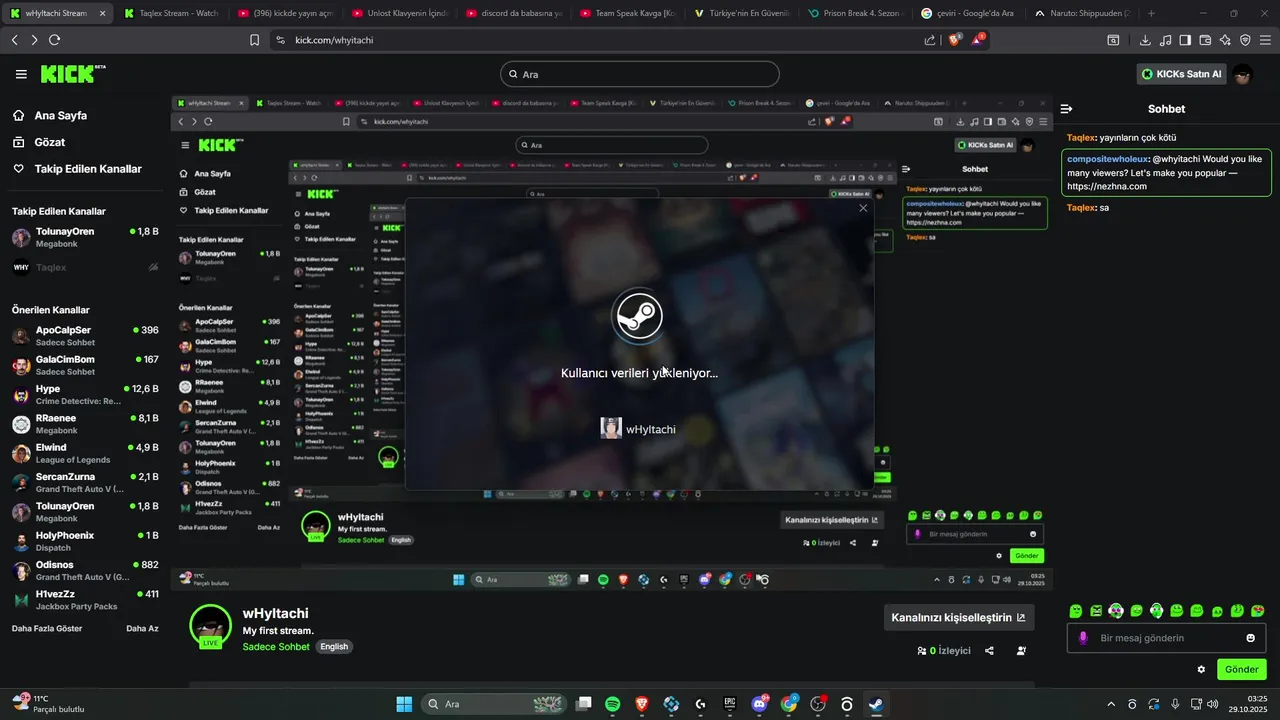This screenshot has width=1280, height=720.
Task: Open the Leo AI sparkle icon
Action: tap(1225, 40)
